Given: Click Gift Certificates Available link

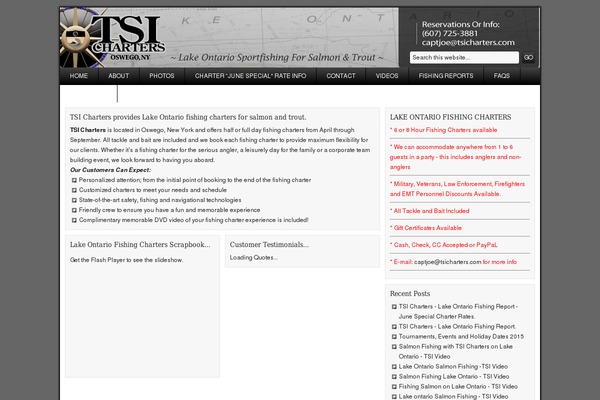Looking at the screenshot, I should (x=426, y=228).
